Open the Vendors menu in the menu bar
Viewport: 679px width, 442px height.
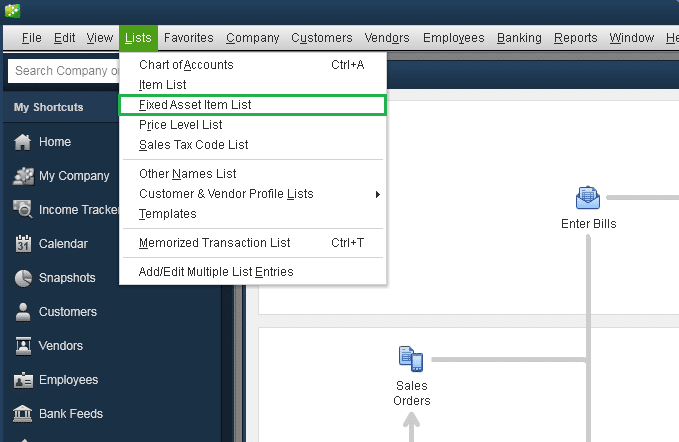pos(387,38)
